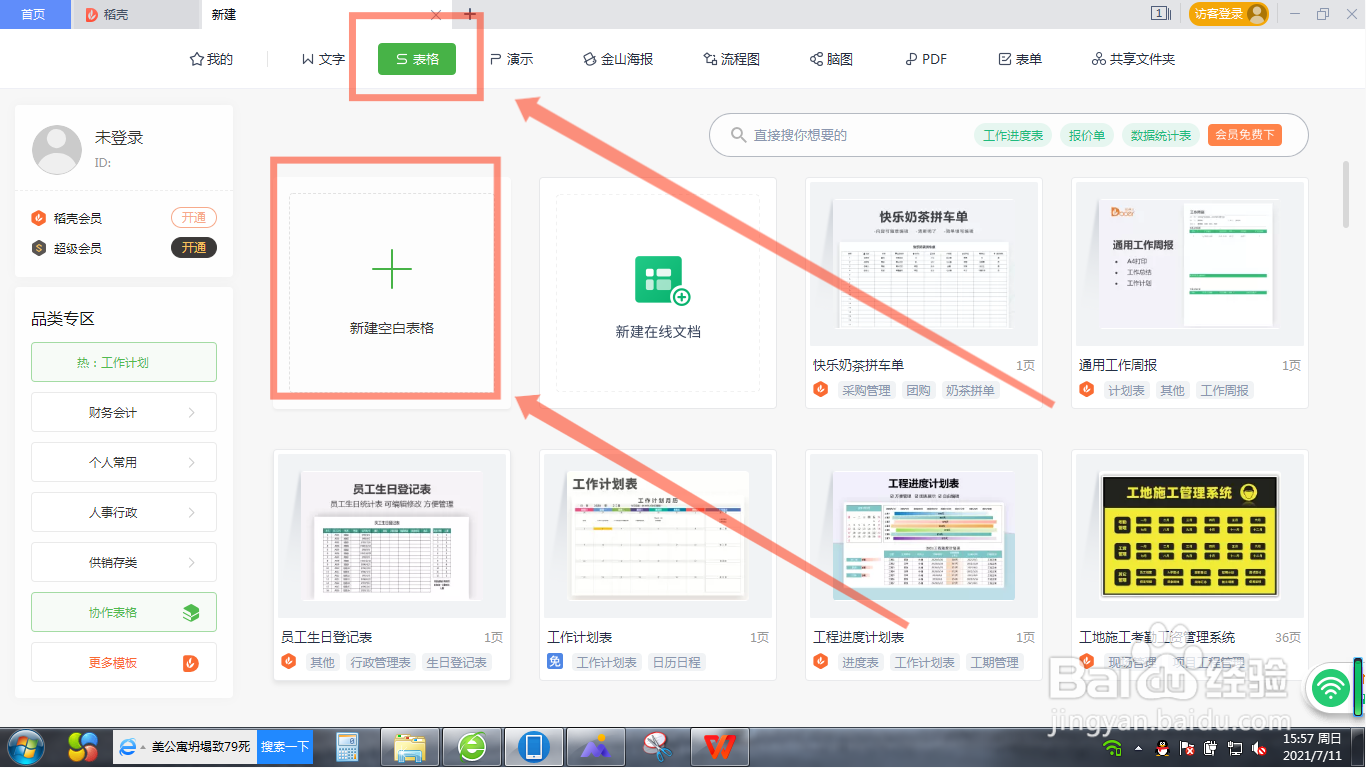Open 快乐奶茶拼车单 template thumbnail
The height and width of the screenshot is (768, 1366).
pos(924,264)
